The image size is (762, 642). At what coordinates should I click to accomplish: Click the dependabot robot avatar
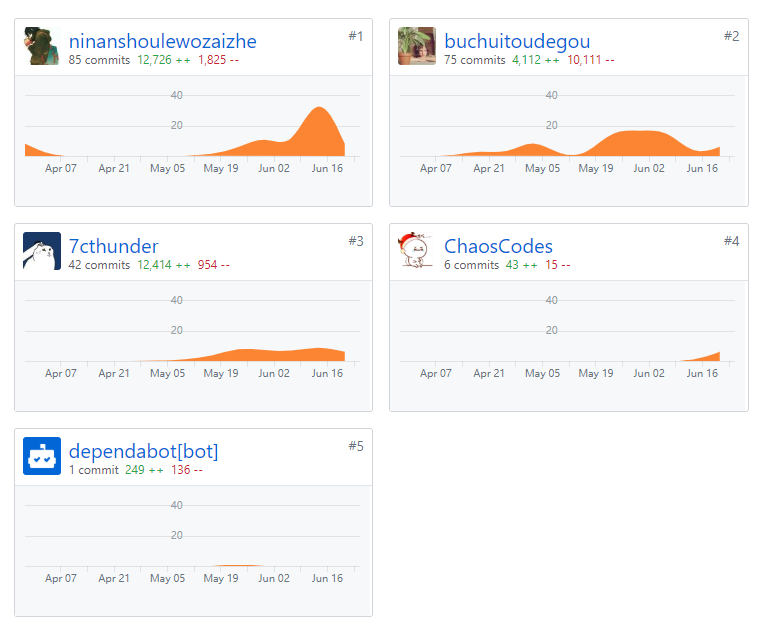coord(42,456)
